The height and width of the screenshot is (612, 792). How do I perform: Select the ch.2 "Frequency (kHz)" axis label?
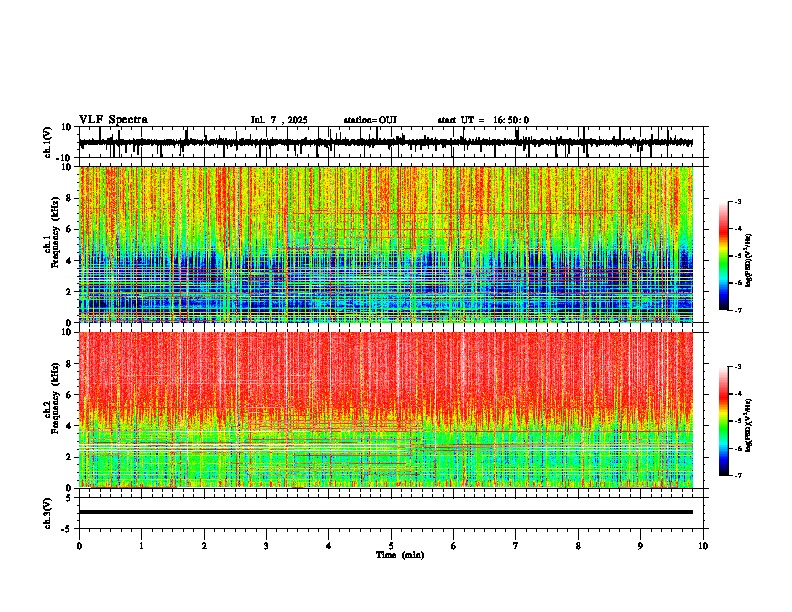(56, 398)
